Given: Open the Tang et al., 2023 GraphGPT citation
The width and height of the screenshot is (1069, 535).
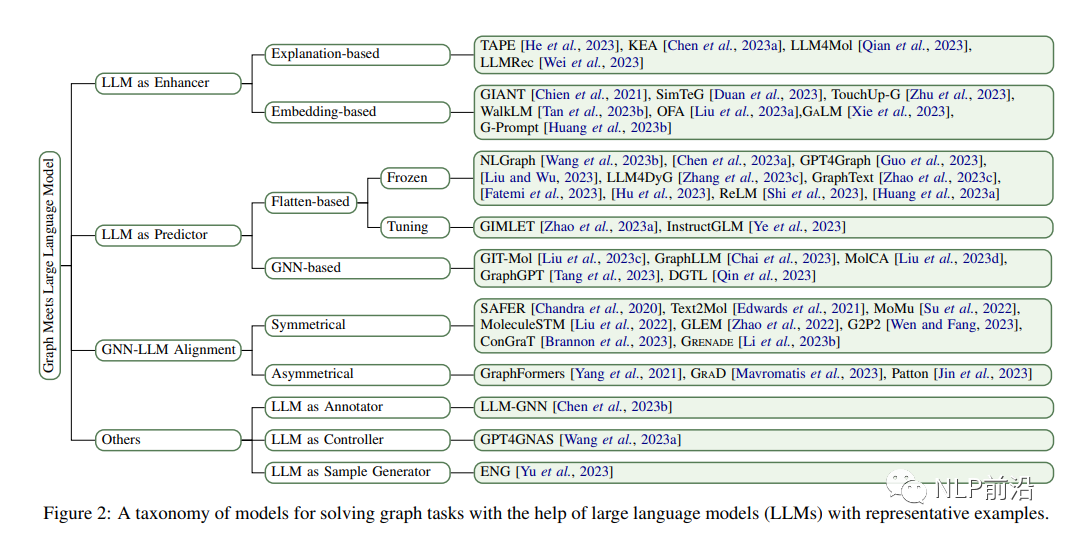Looking at the screenshot, I should point(605,276).
